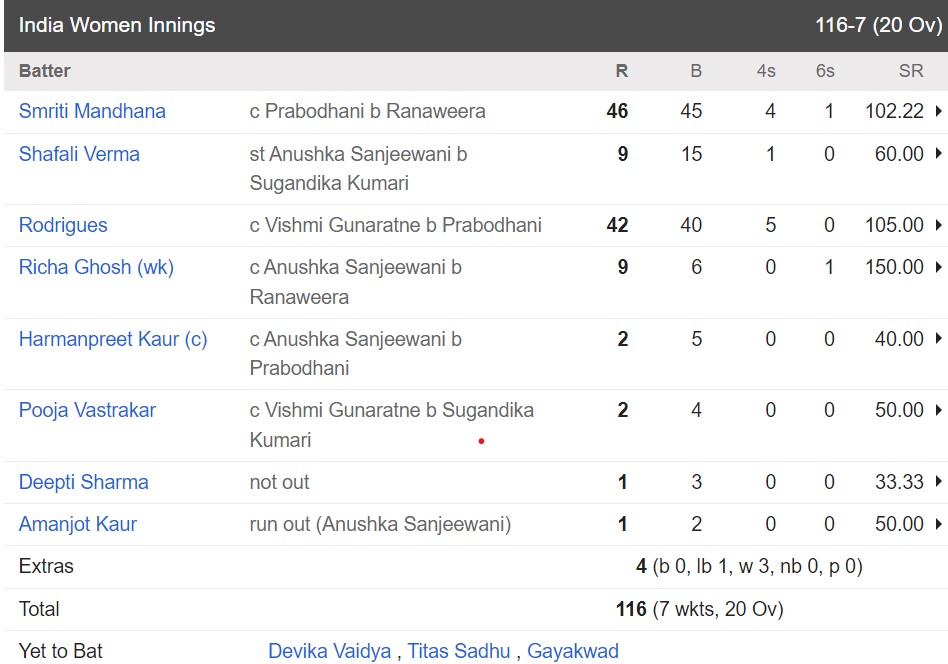Expand Amanjot Kaur's row arrow
948x664 pixels.
938,524
